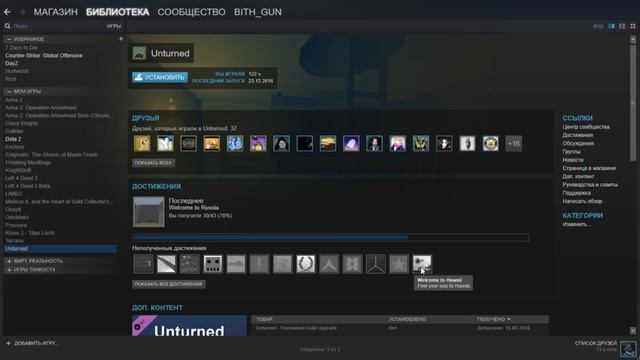Select the diagonal stripe locked achievement icon
The height and width of the screenshot is (360, 640).
(167, 264)
